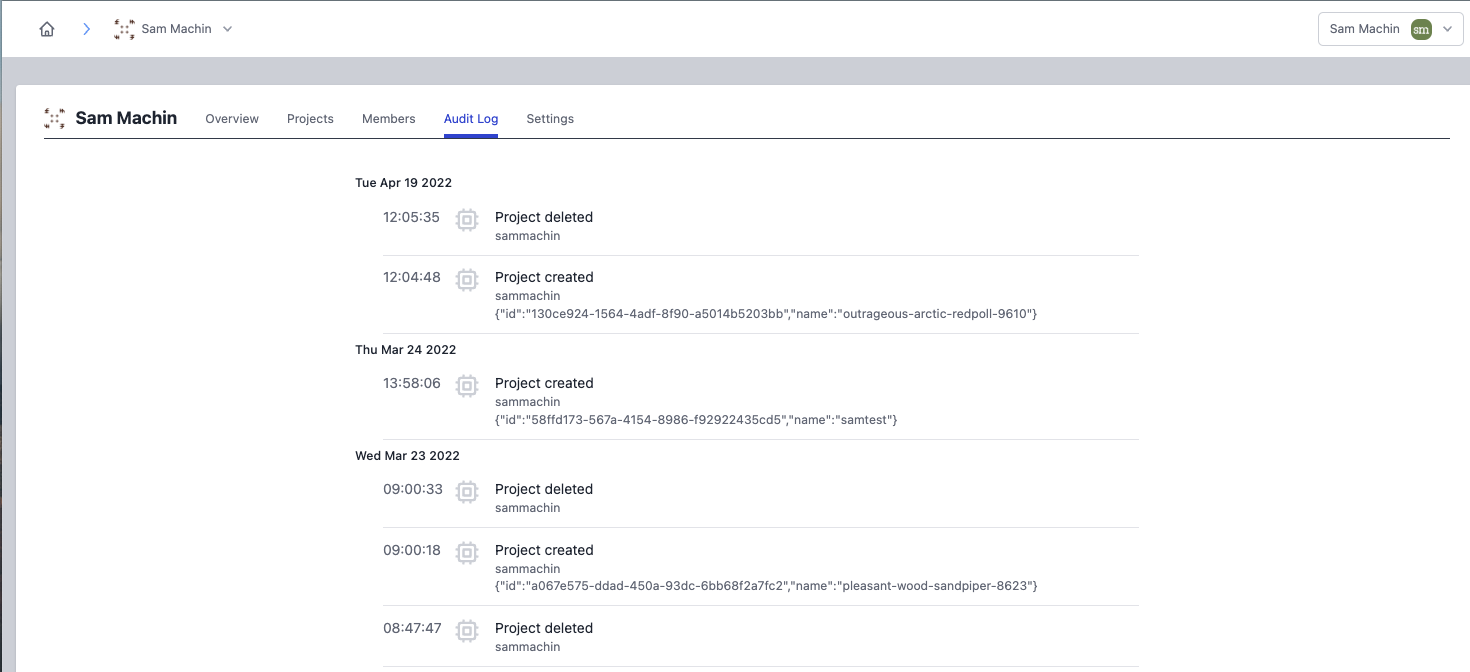This screenshot has width=1470, height=672.
Task: Click chip icon for 12:05:35 Project deleted
Action: click(x=466, y=220)
